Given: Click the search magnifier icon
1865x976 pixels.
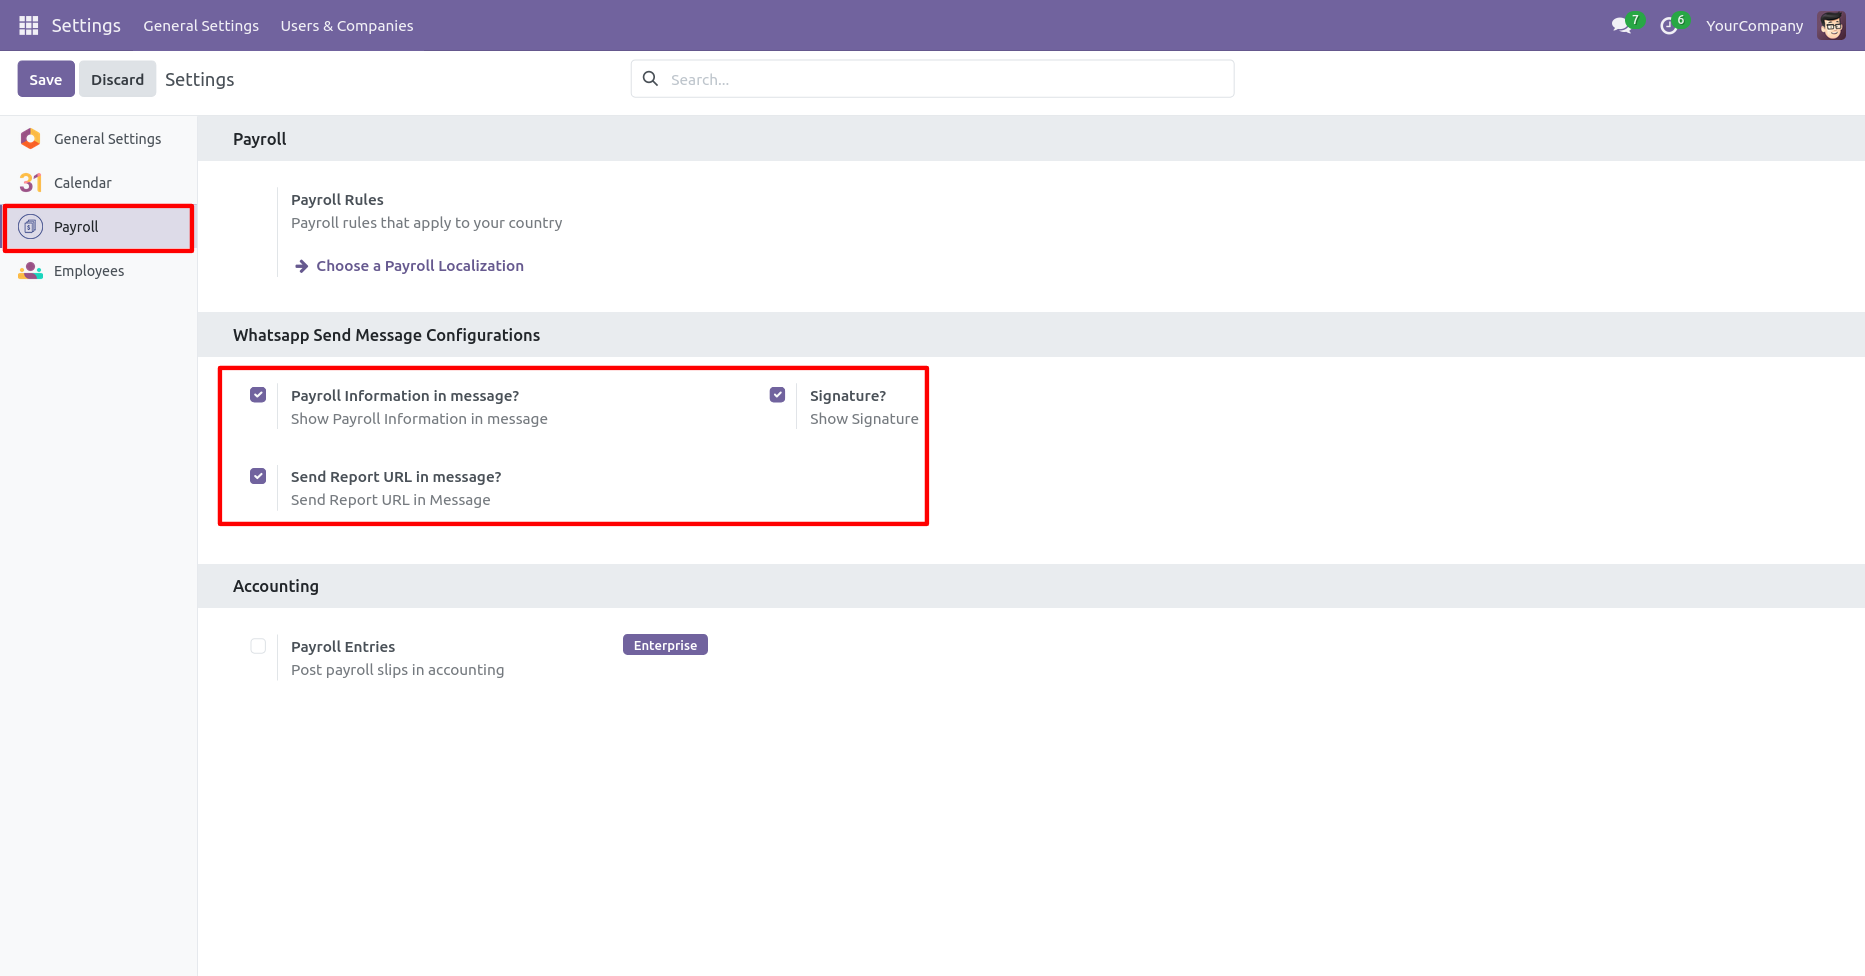Looking at the screenshot, I should (650, 78).
